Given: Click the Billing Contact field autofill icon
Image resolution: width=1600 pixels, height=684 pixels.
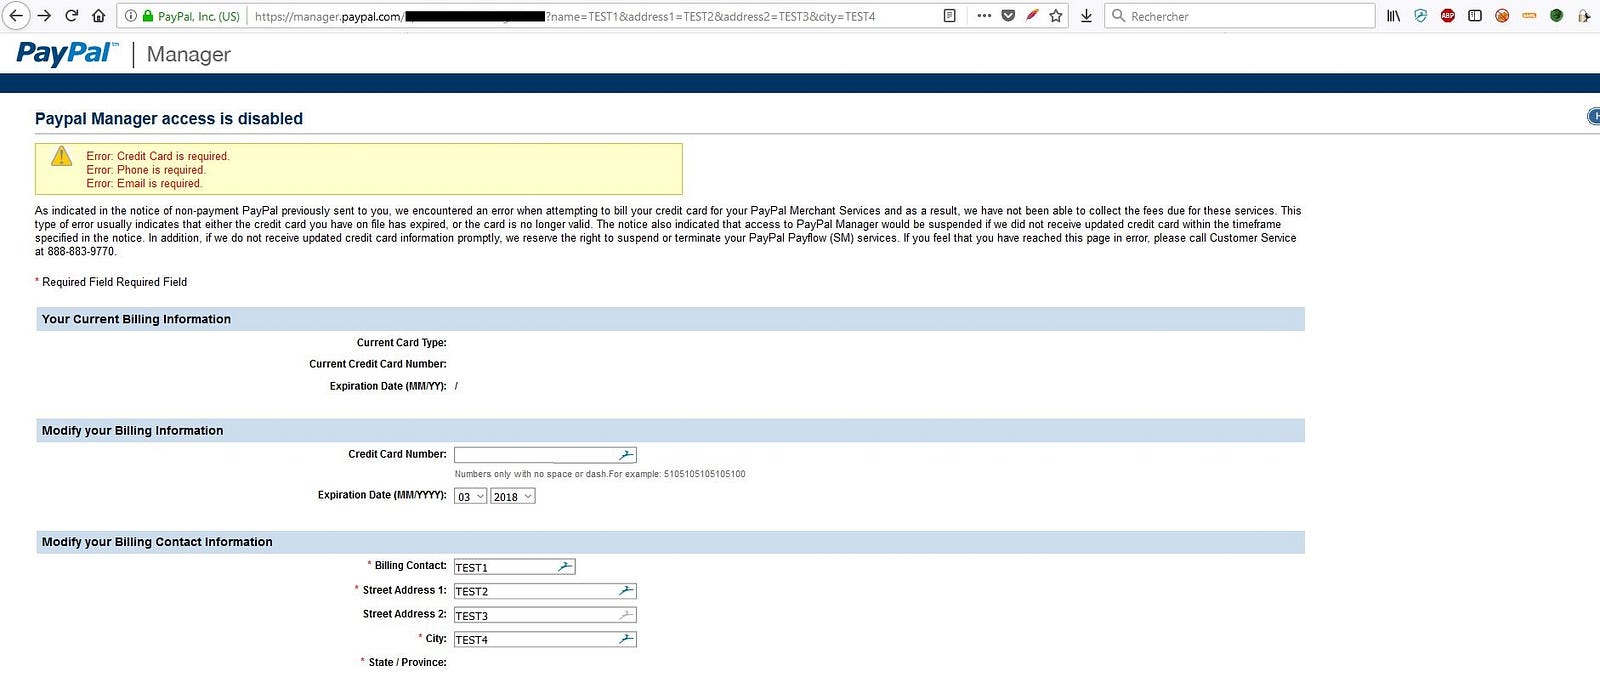Looking at the screenshot, I should click(x=565, y=567).
